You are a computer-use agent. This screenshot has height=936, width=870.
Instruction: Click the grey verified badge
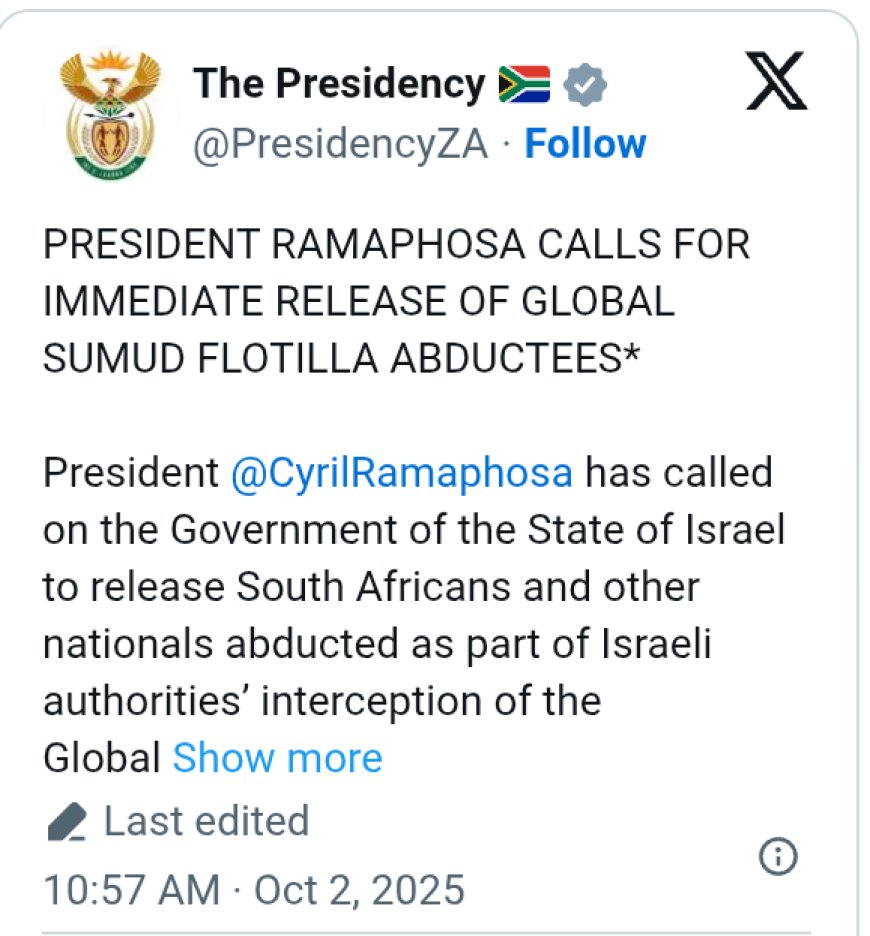pos(585,86)
